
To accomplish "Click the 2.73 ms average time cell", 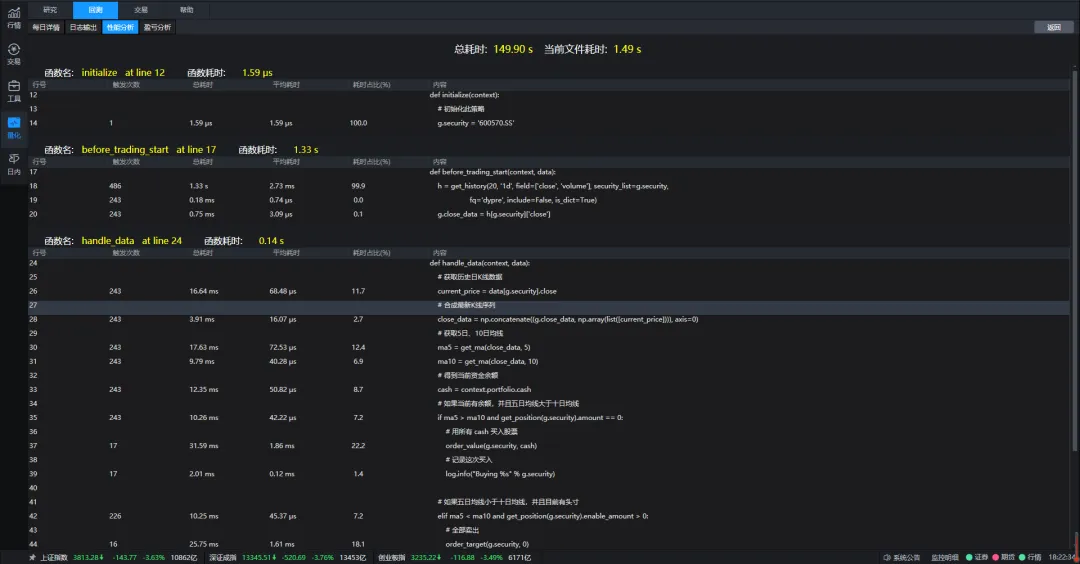I will pyautogui.click(x=282, y=186).
